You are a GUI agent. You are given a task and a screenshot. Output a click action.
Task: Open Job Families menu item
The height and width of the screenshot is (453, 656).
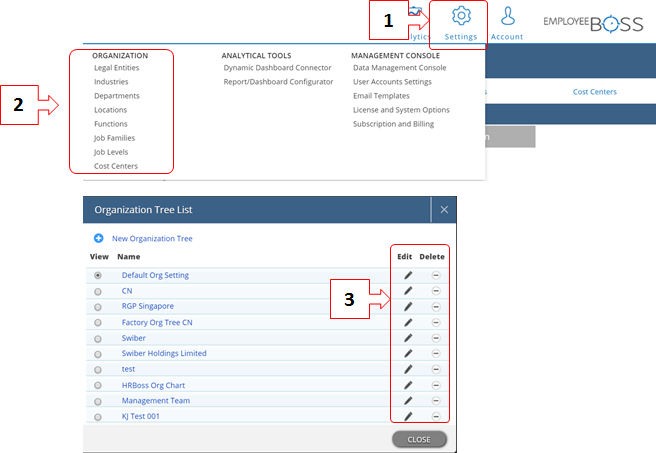coord(114,138)
